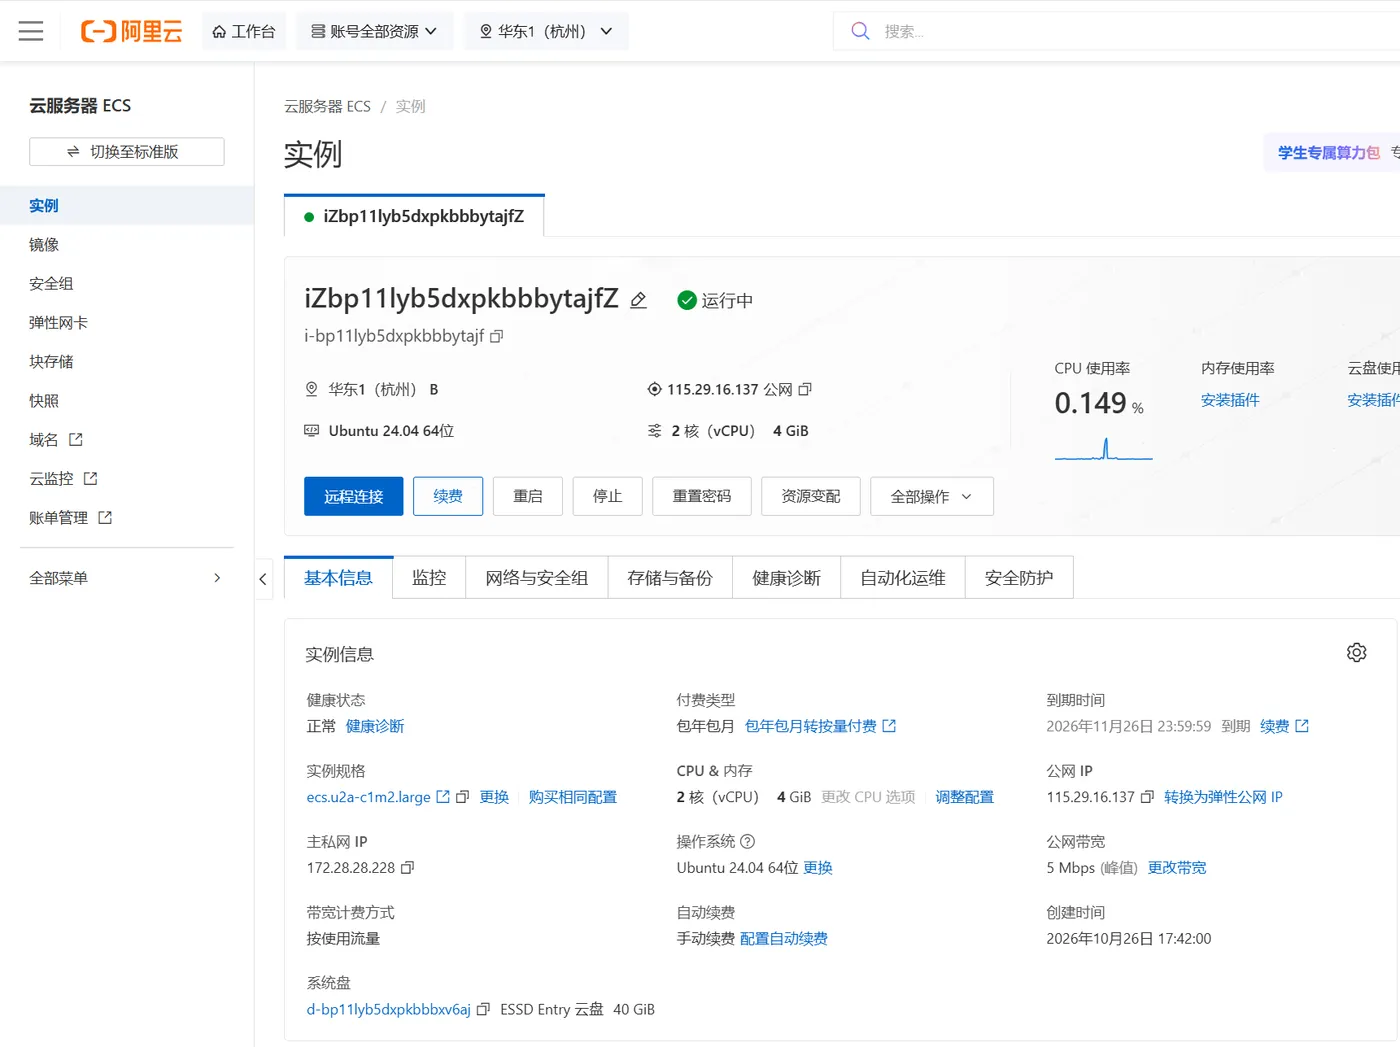Screen dimensions: 1400x1047
Task: Click the 续费 button in header
Action: coord(448,496)
